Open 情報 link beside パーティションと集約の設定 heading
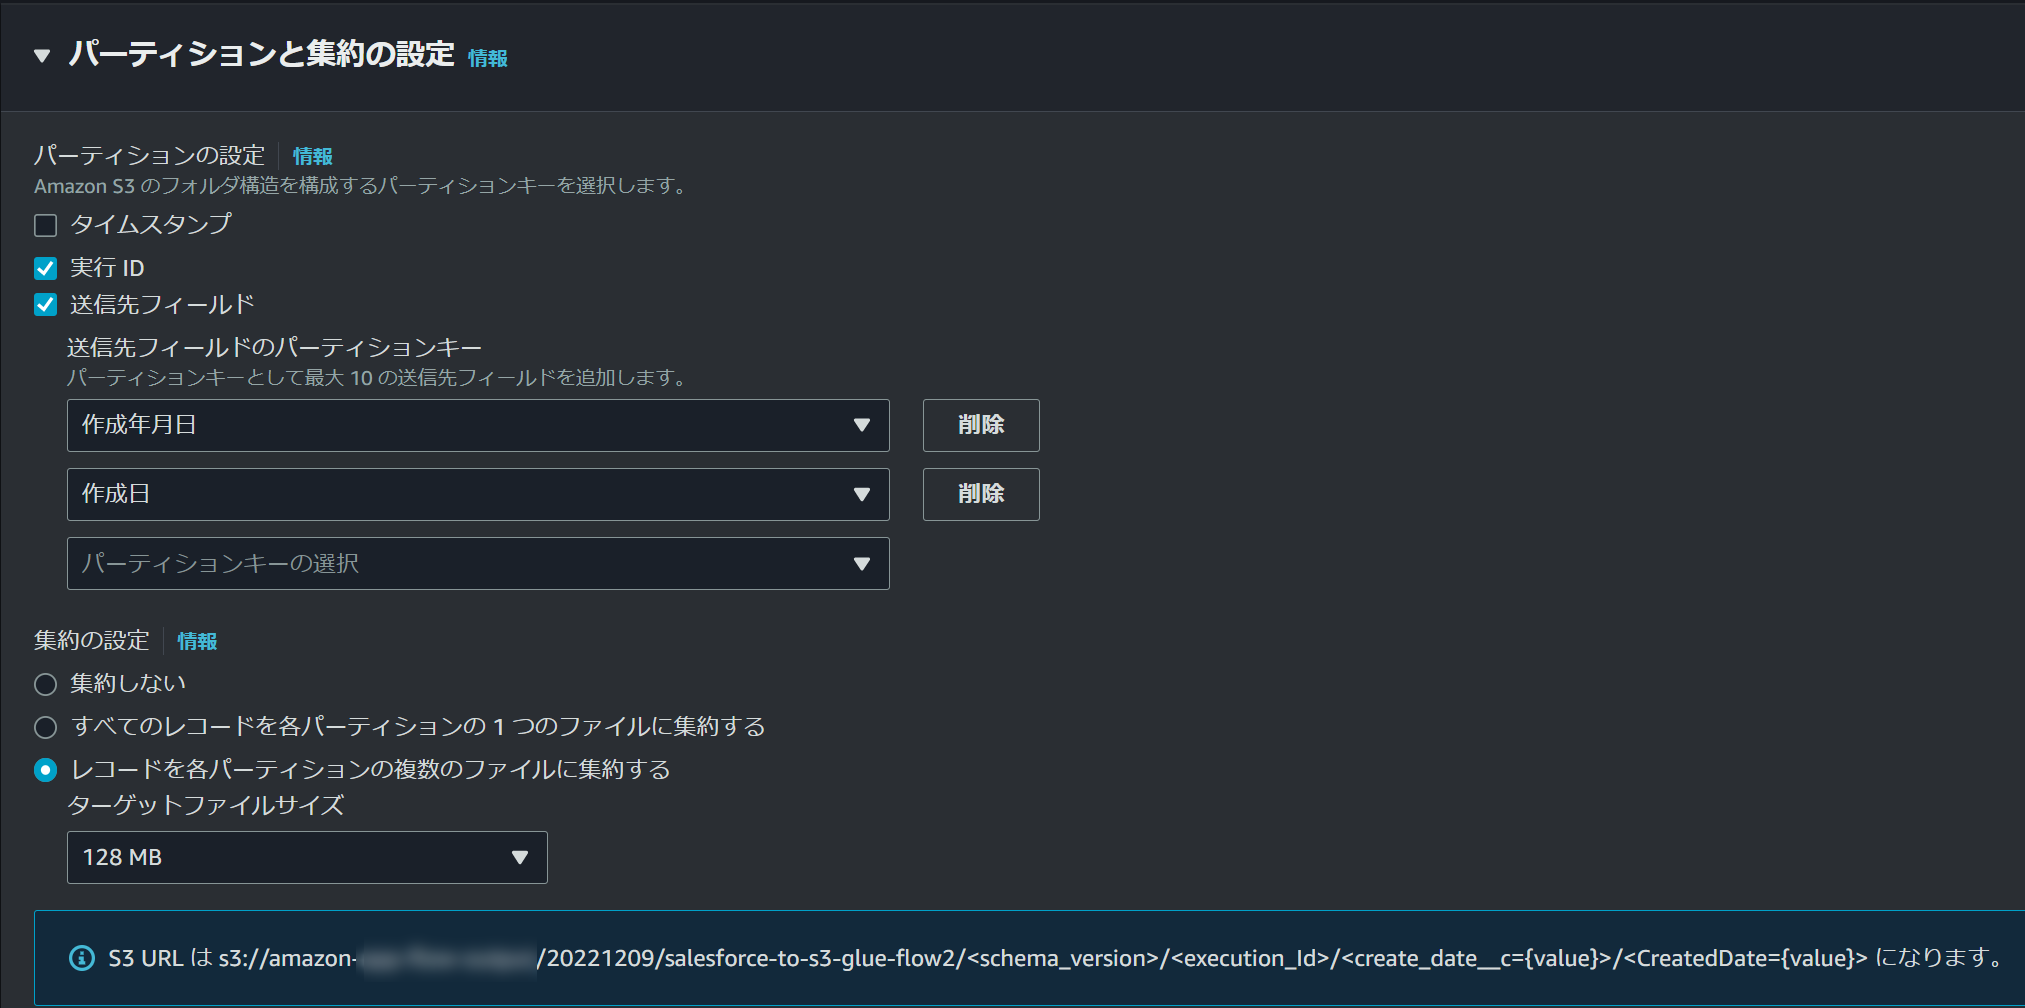 [x=488, y=58]
